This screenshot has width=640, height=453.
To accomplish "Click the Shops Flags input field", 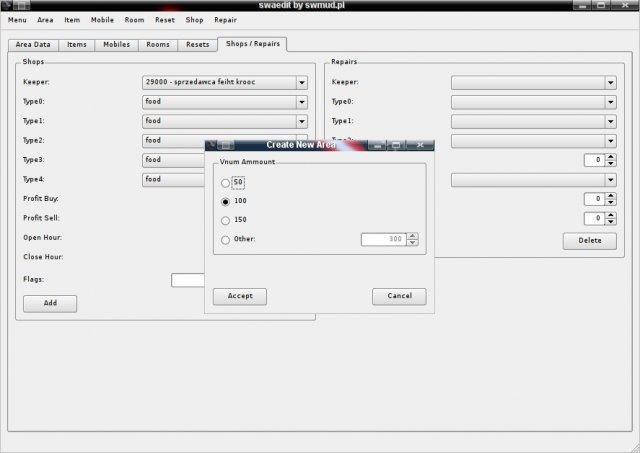I will (188, 280).
